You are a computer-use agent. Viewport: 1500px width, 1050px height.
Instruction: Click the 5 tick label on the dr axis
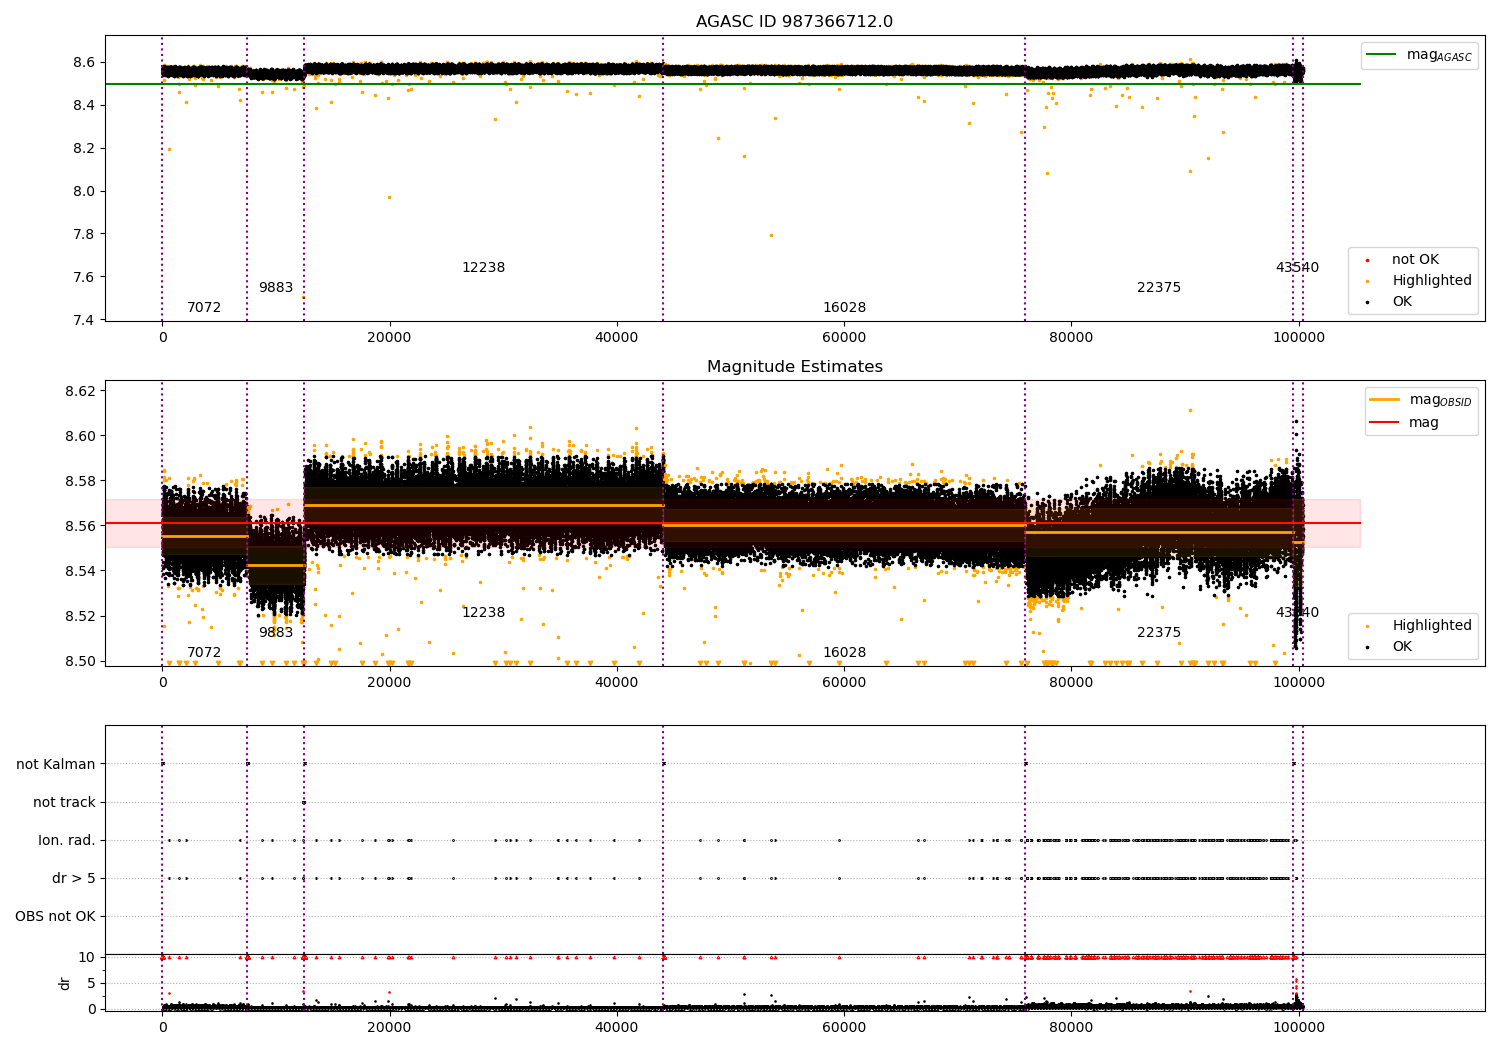(91, 983)
